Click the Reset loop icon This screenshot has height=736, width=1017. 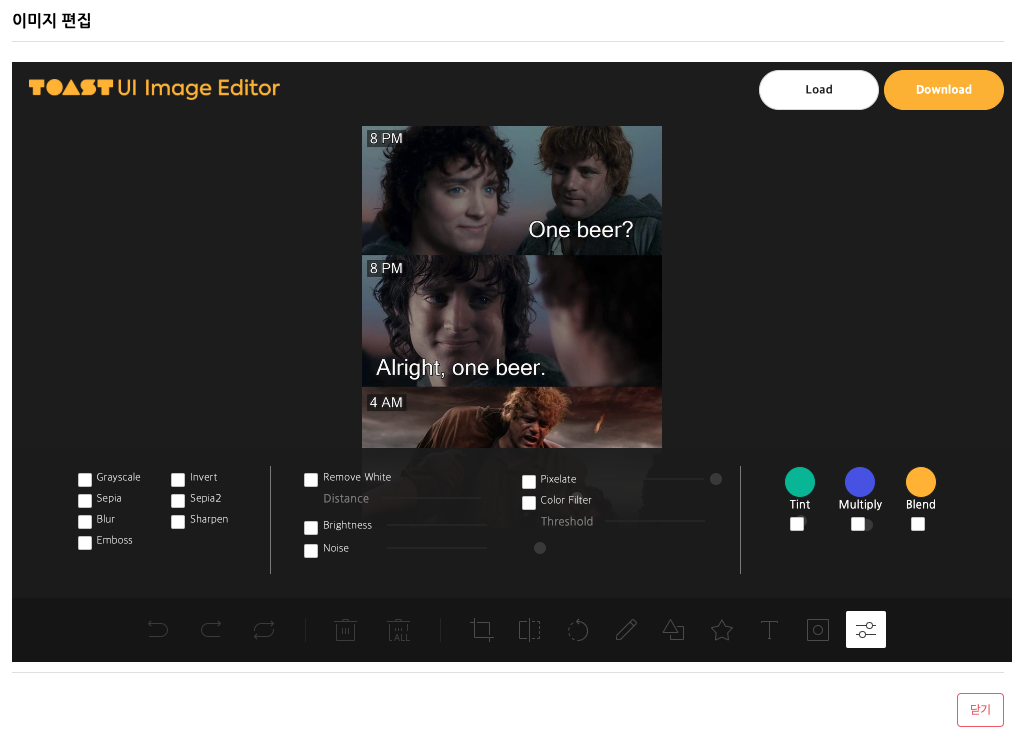tap(264, 630)
